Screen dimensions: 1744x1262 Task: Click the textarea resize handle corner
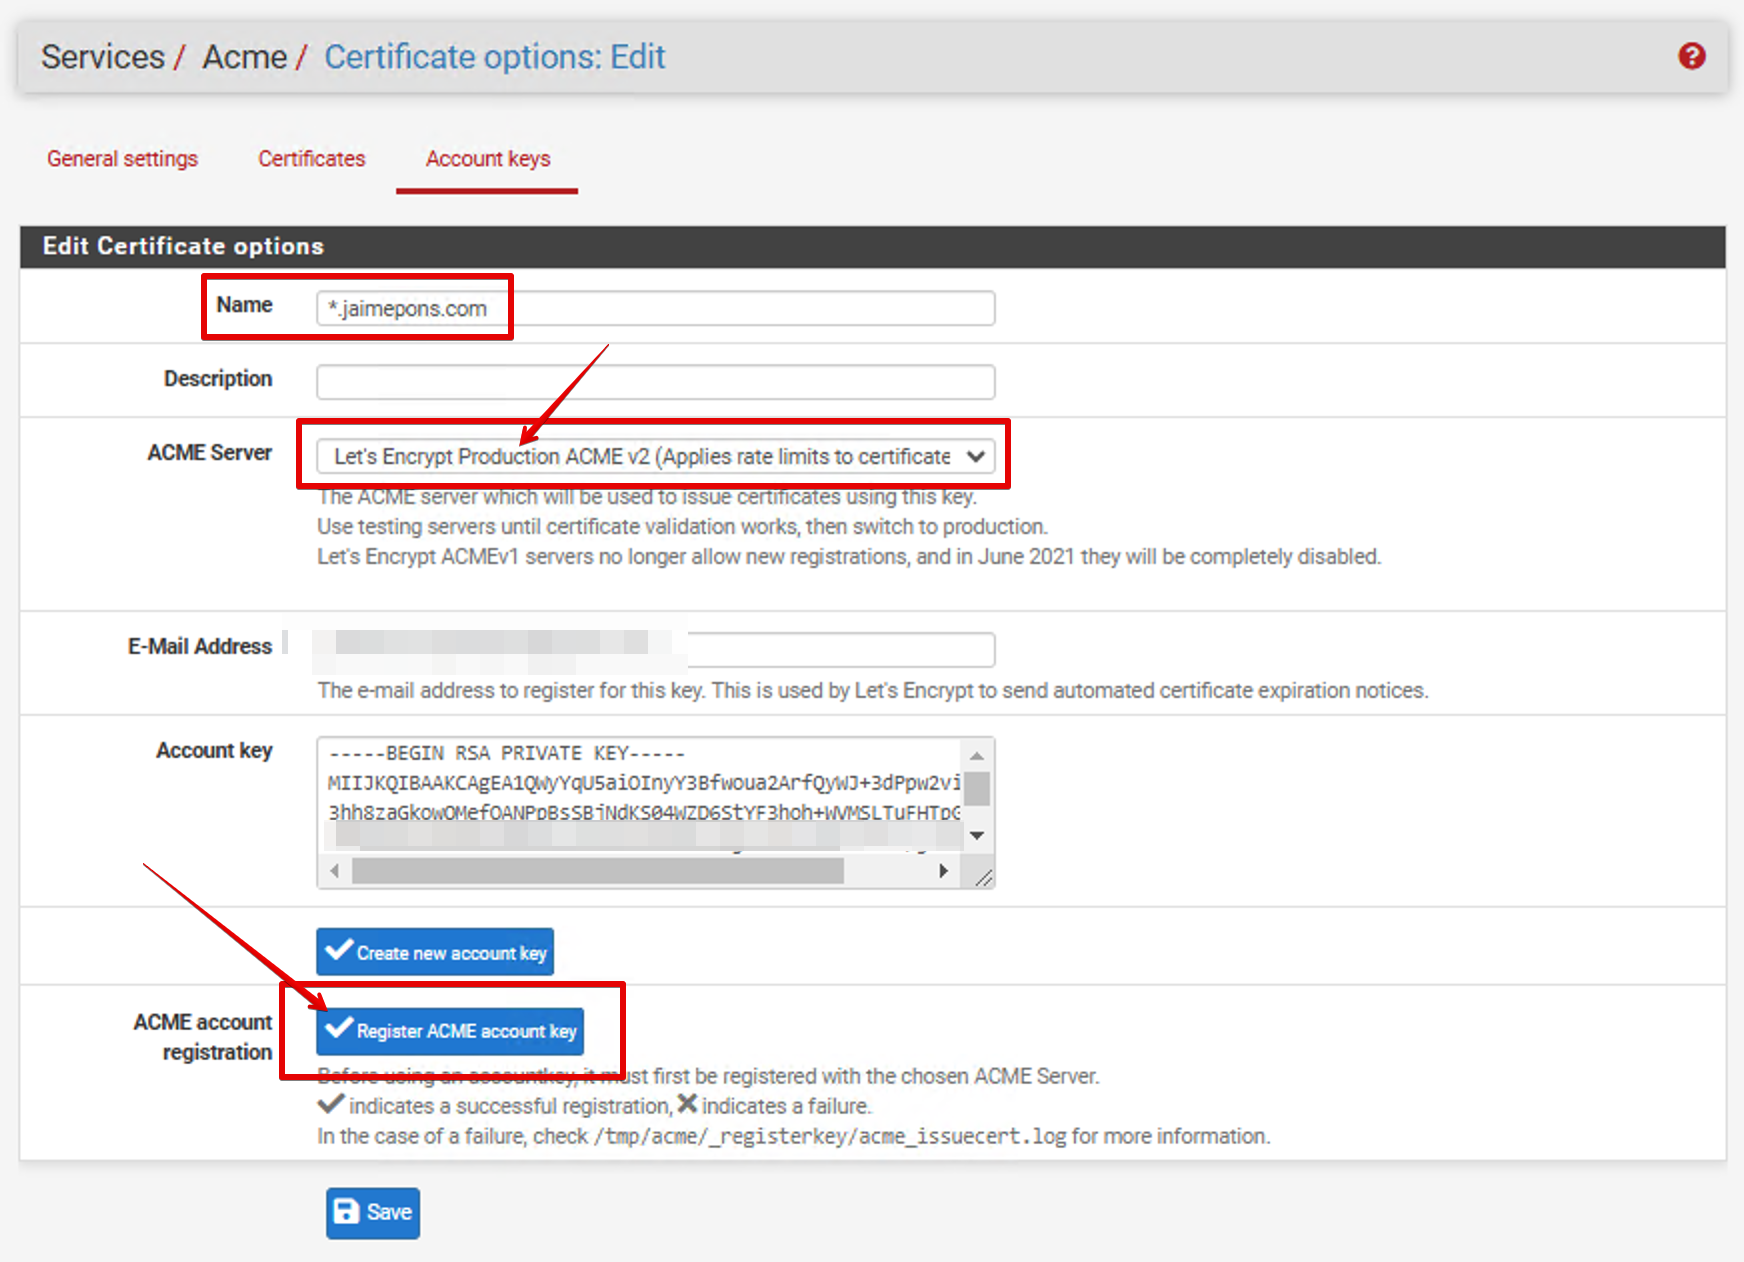983,877
